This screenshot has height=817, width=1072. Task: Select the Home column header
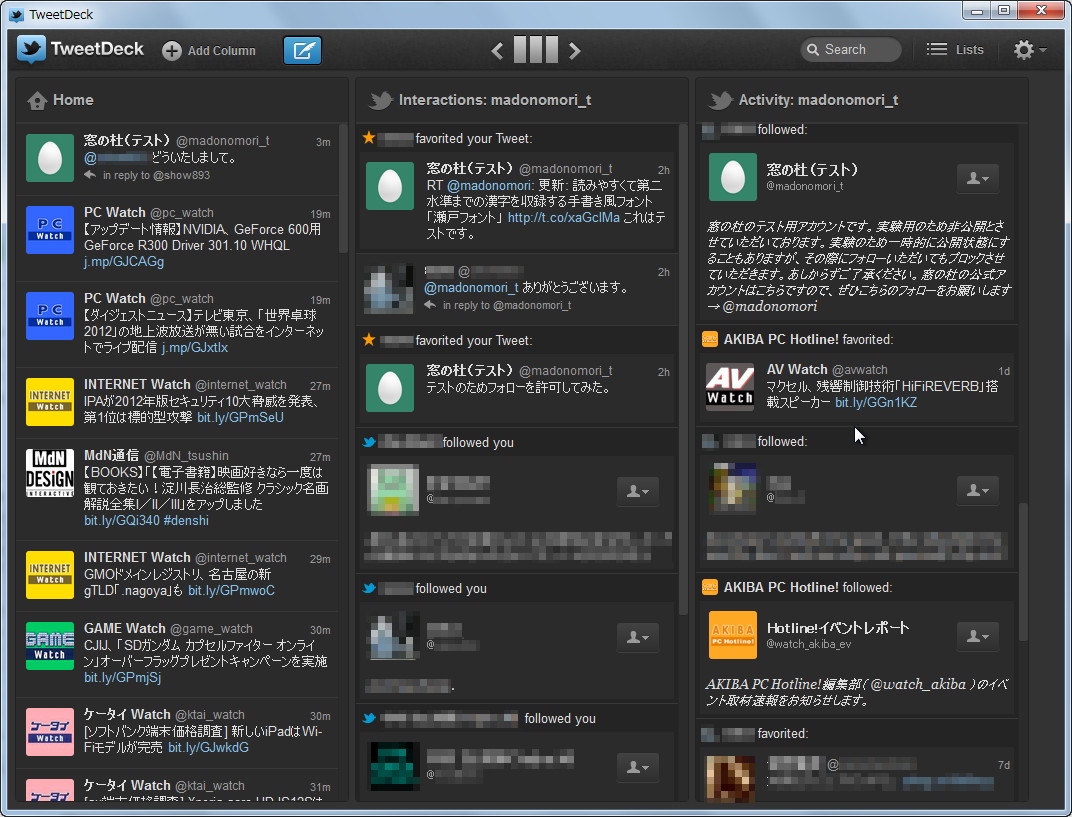(x=75, y=100)
